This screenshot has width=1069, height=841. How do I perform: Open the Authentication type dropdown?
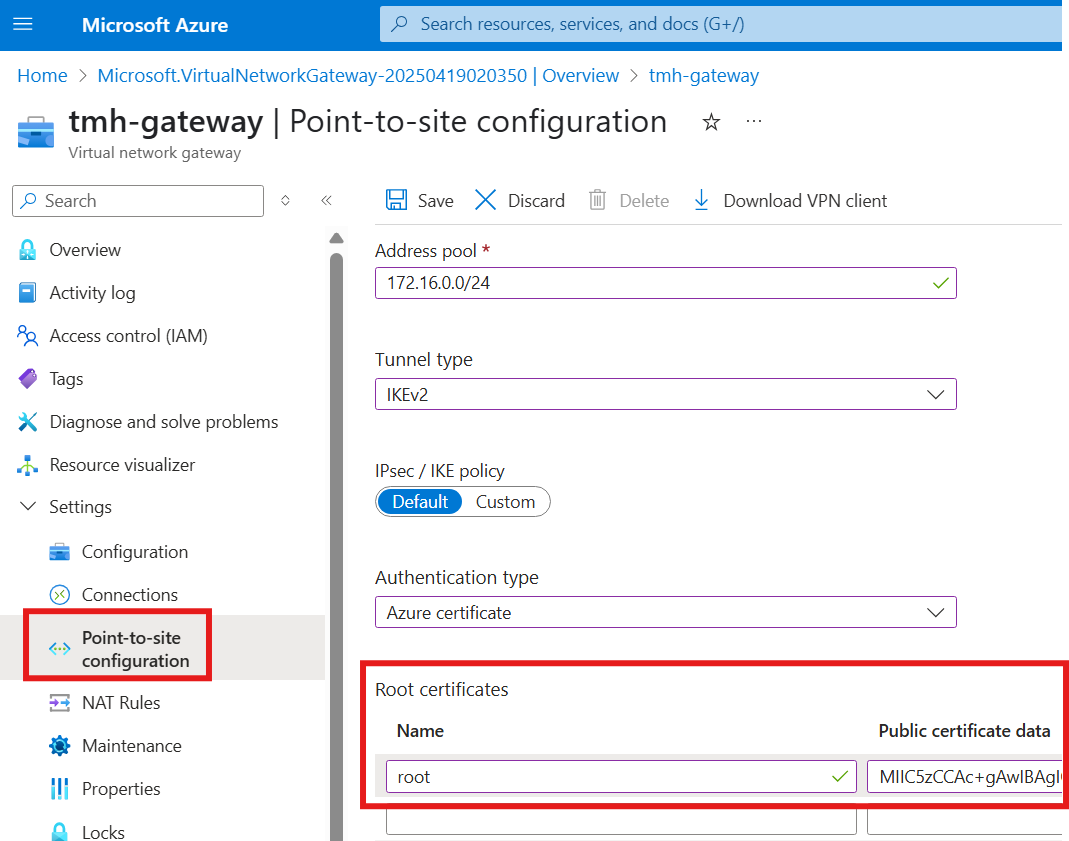[x=665, y=613]
